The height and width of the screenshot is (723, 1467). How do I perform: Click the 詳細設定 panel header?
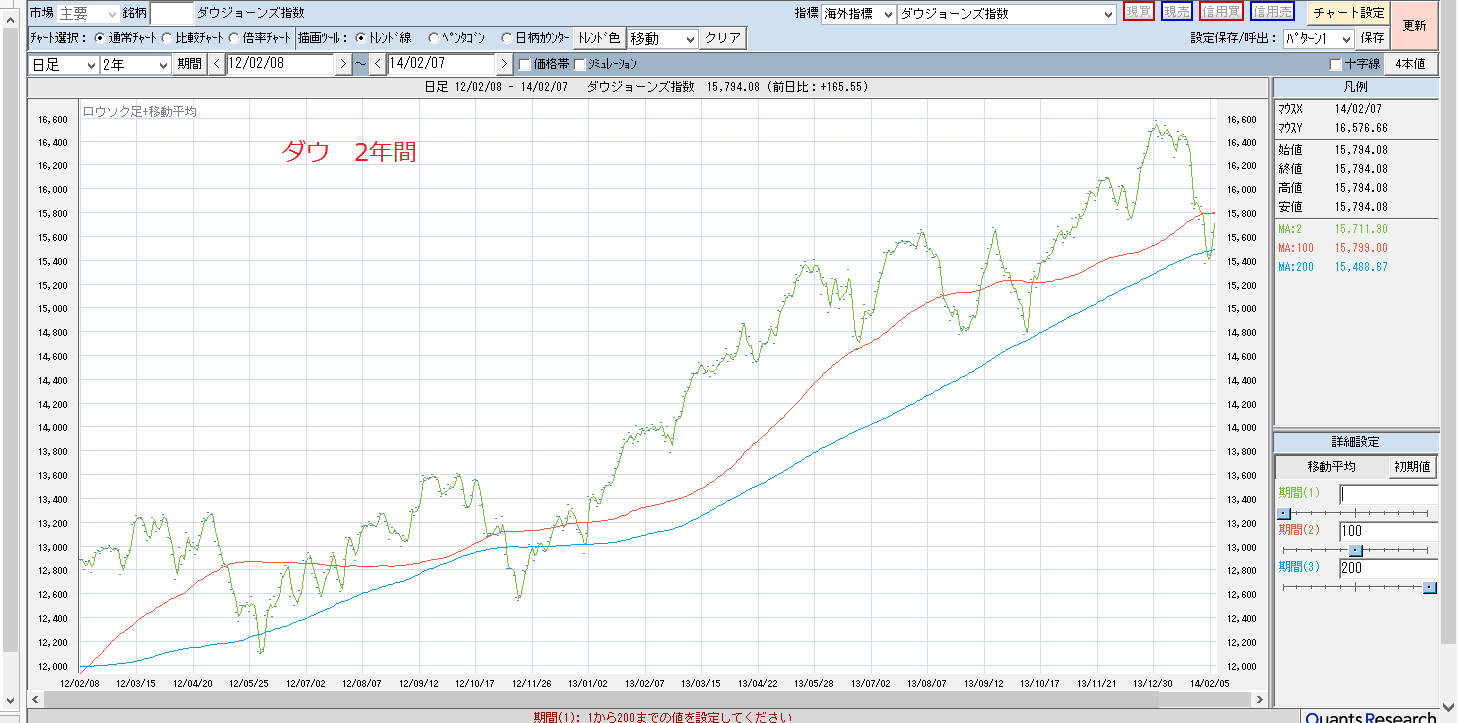[1356, 442]
